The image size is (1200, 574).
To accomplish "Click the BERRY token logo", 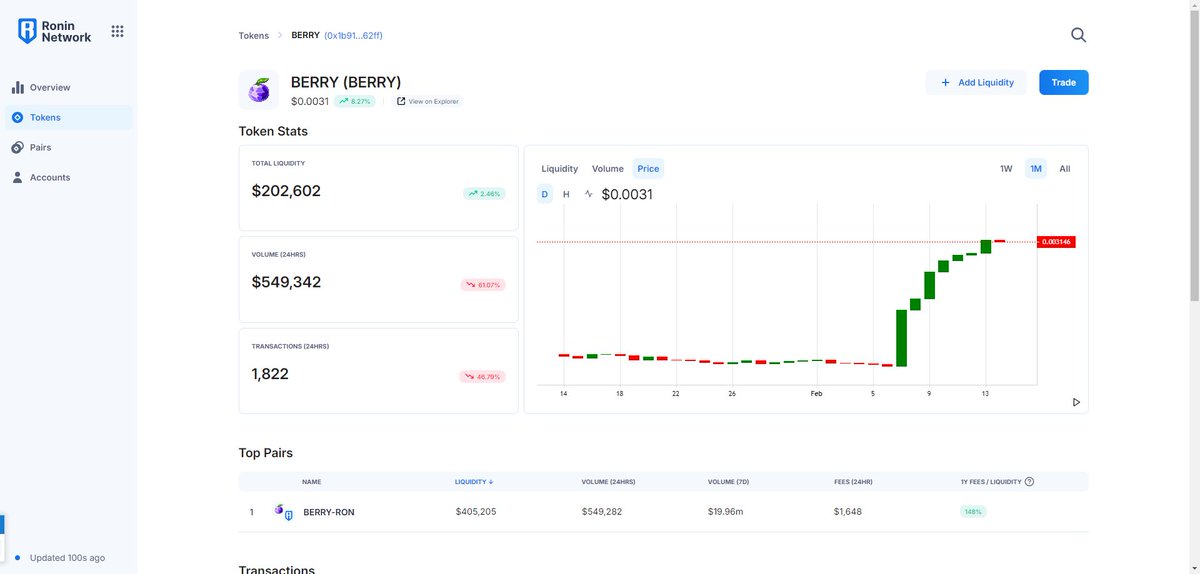I will coord(258,90).
